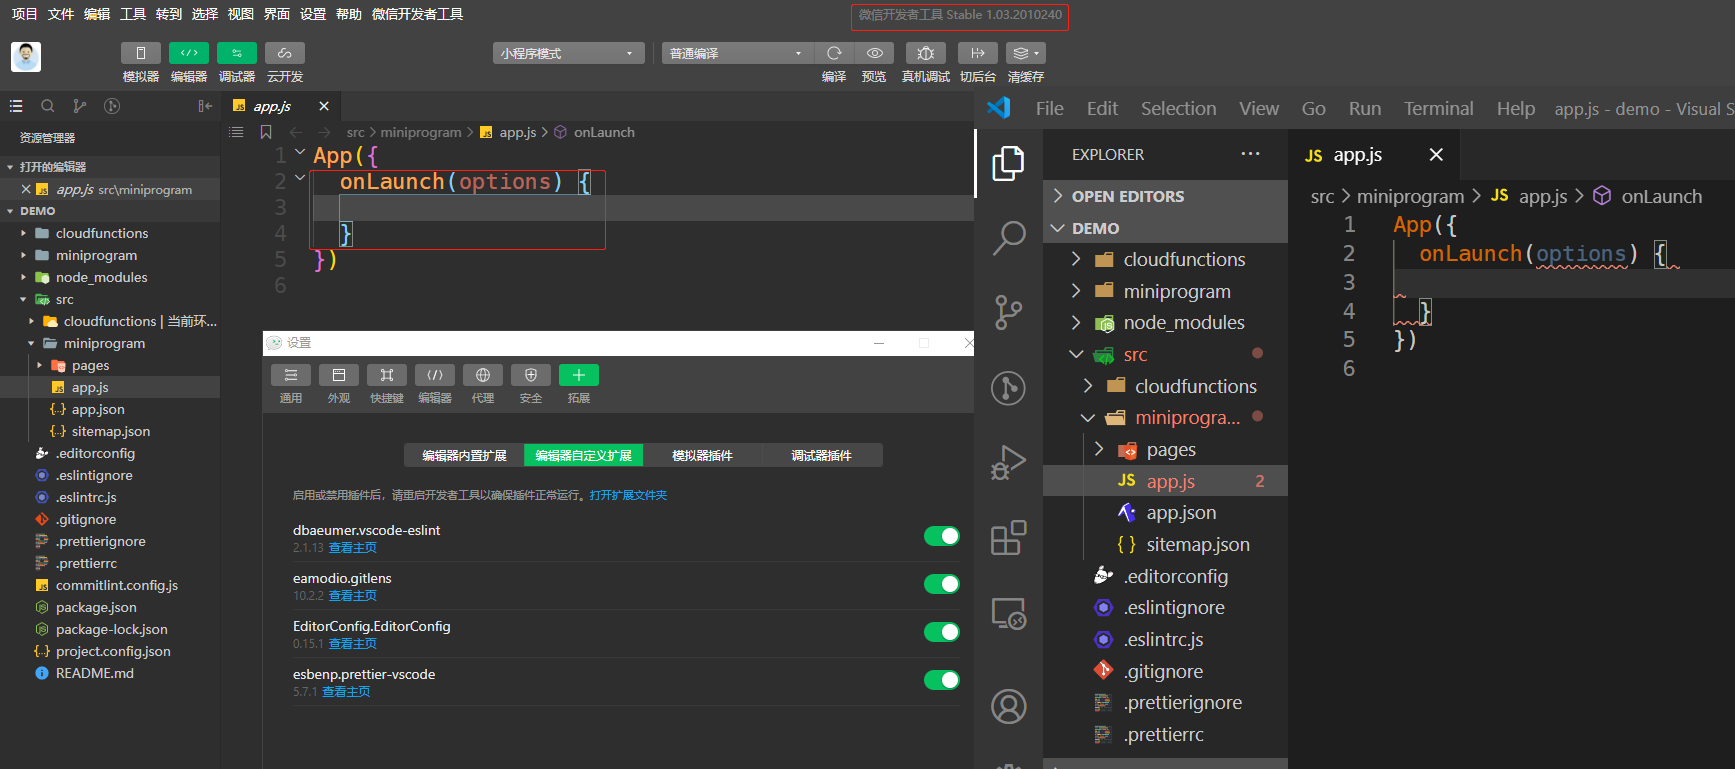Toggle the esbenp.prettier-vscode extension switch
Image resolution: width=1735 pixels, height=769 pixels.
(941, 680)
